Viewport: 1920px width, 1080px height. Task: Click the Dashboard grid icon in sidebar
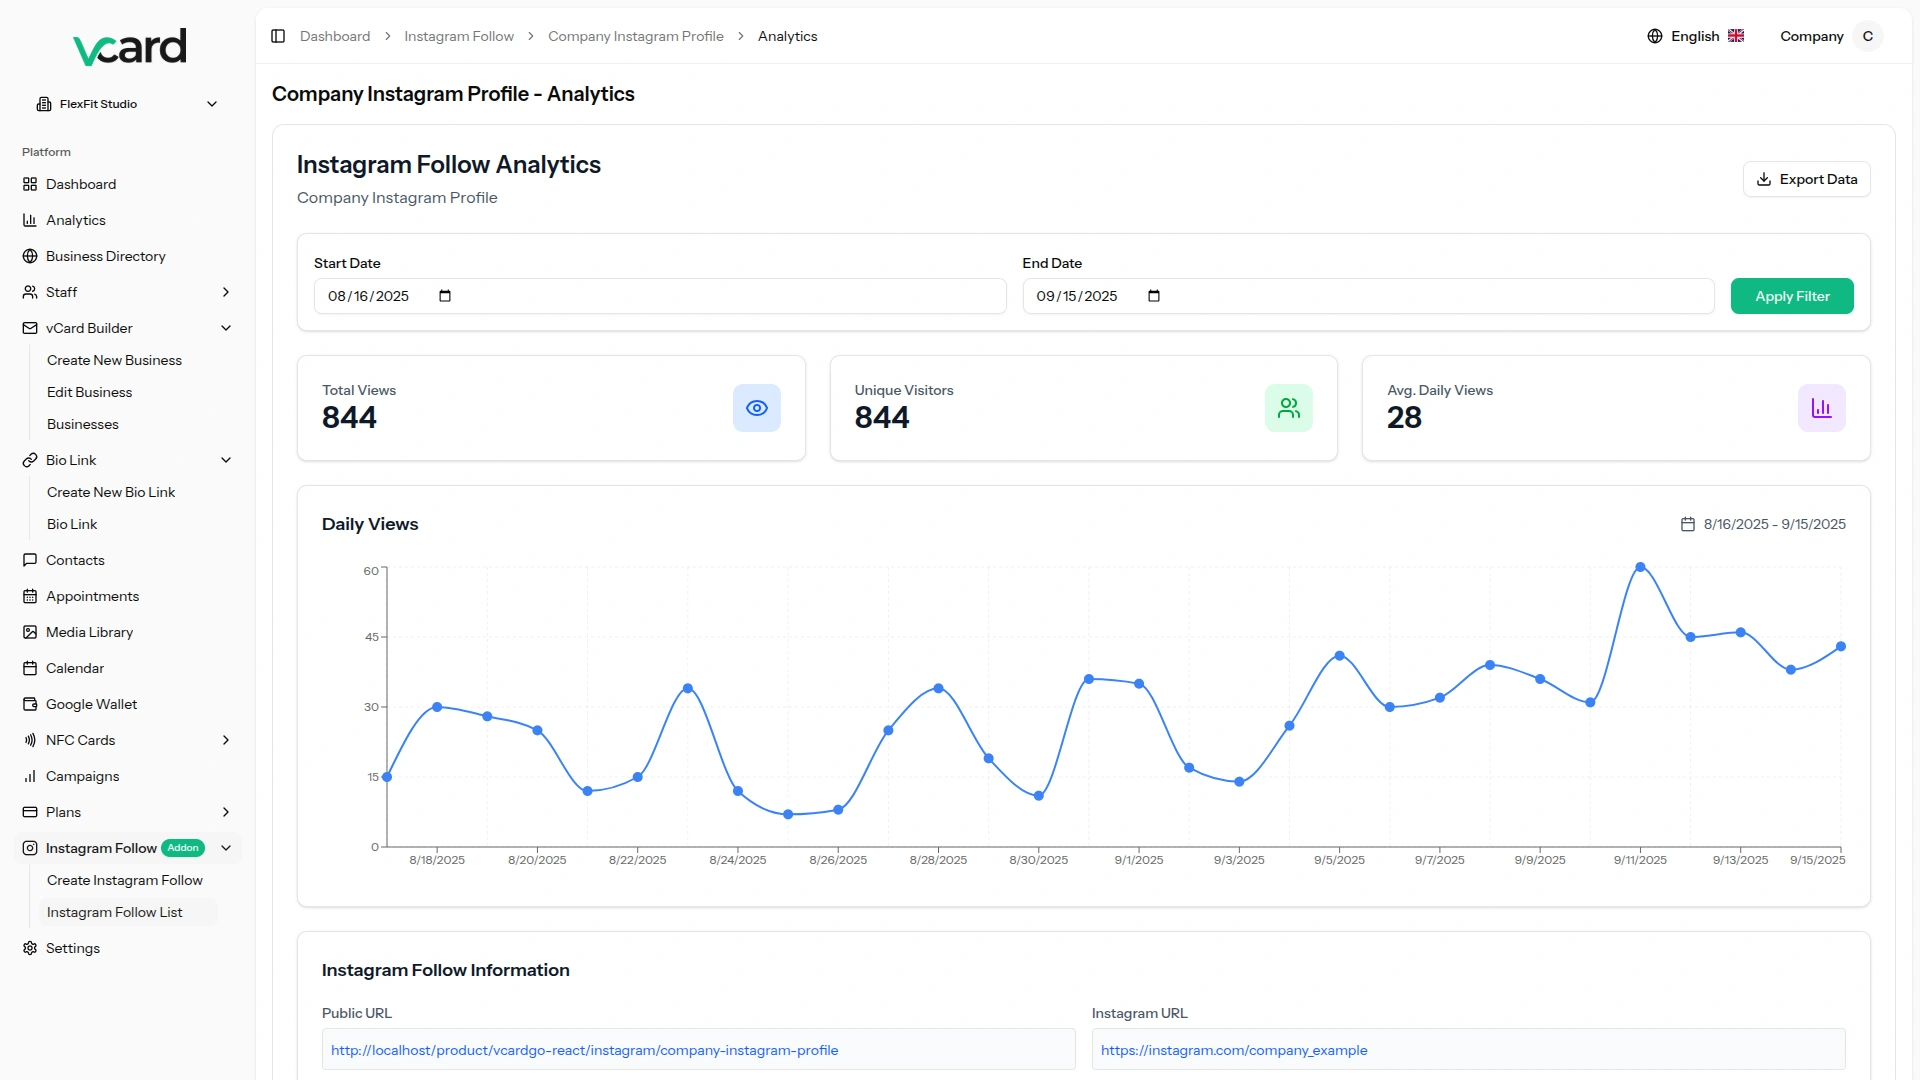coord(30,184)
